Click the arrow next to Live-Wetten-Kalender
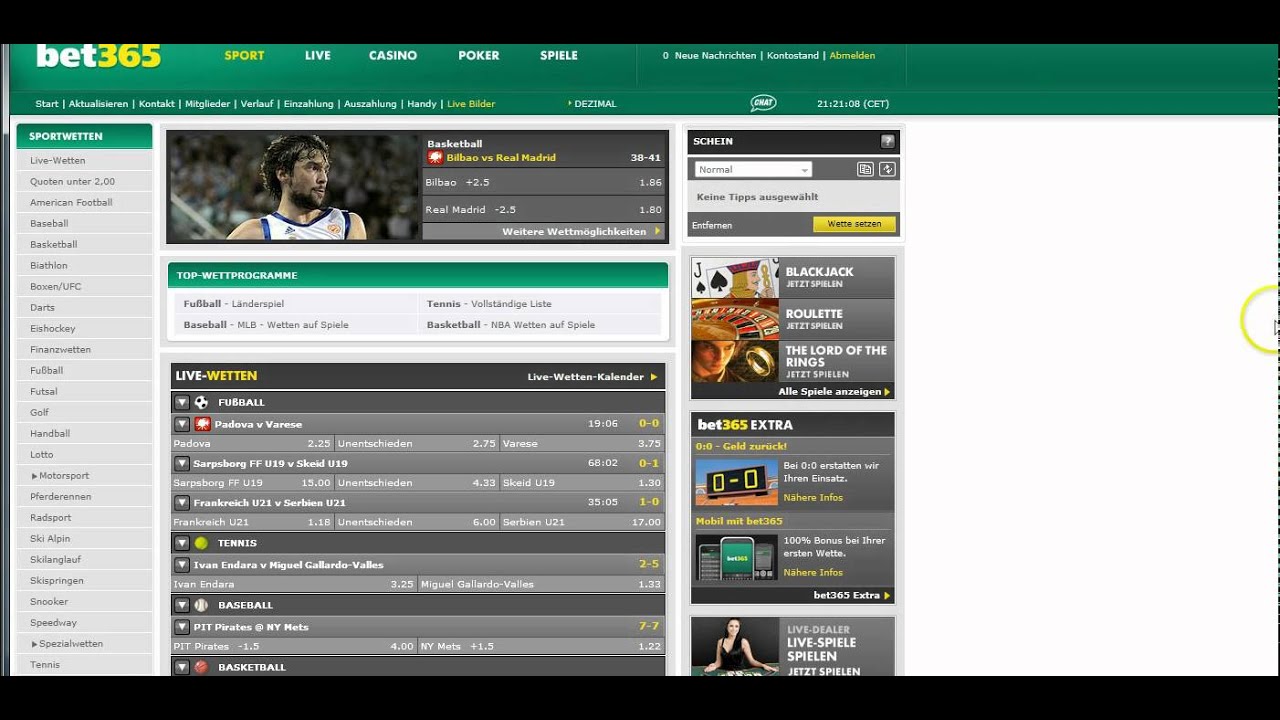The image size is (1280, 720). (x=654, y=377)
